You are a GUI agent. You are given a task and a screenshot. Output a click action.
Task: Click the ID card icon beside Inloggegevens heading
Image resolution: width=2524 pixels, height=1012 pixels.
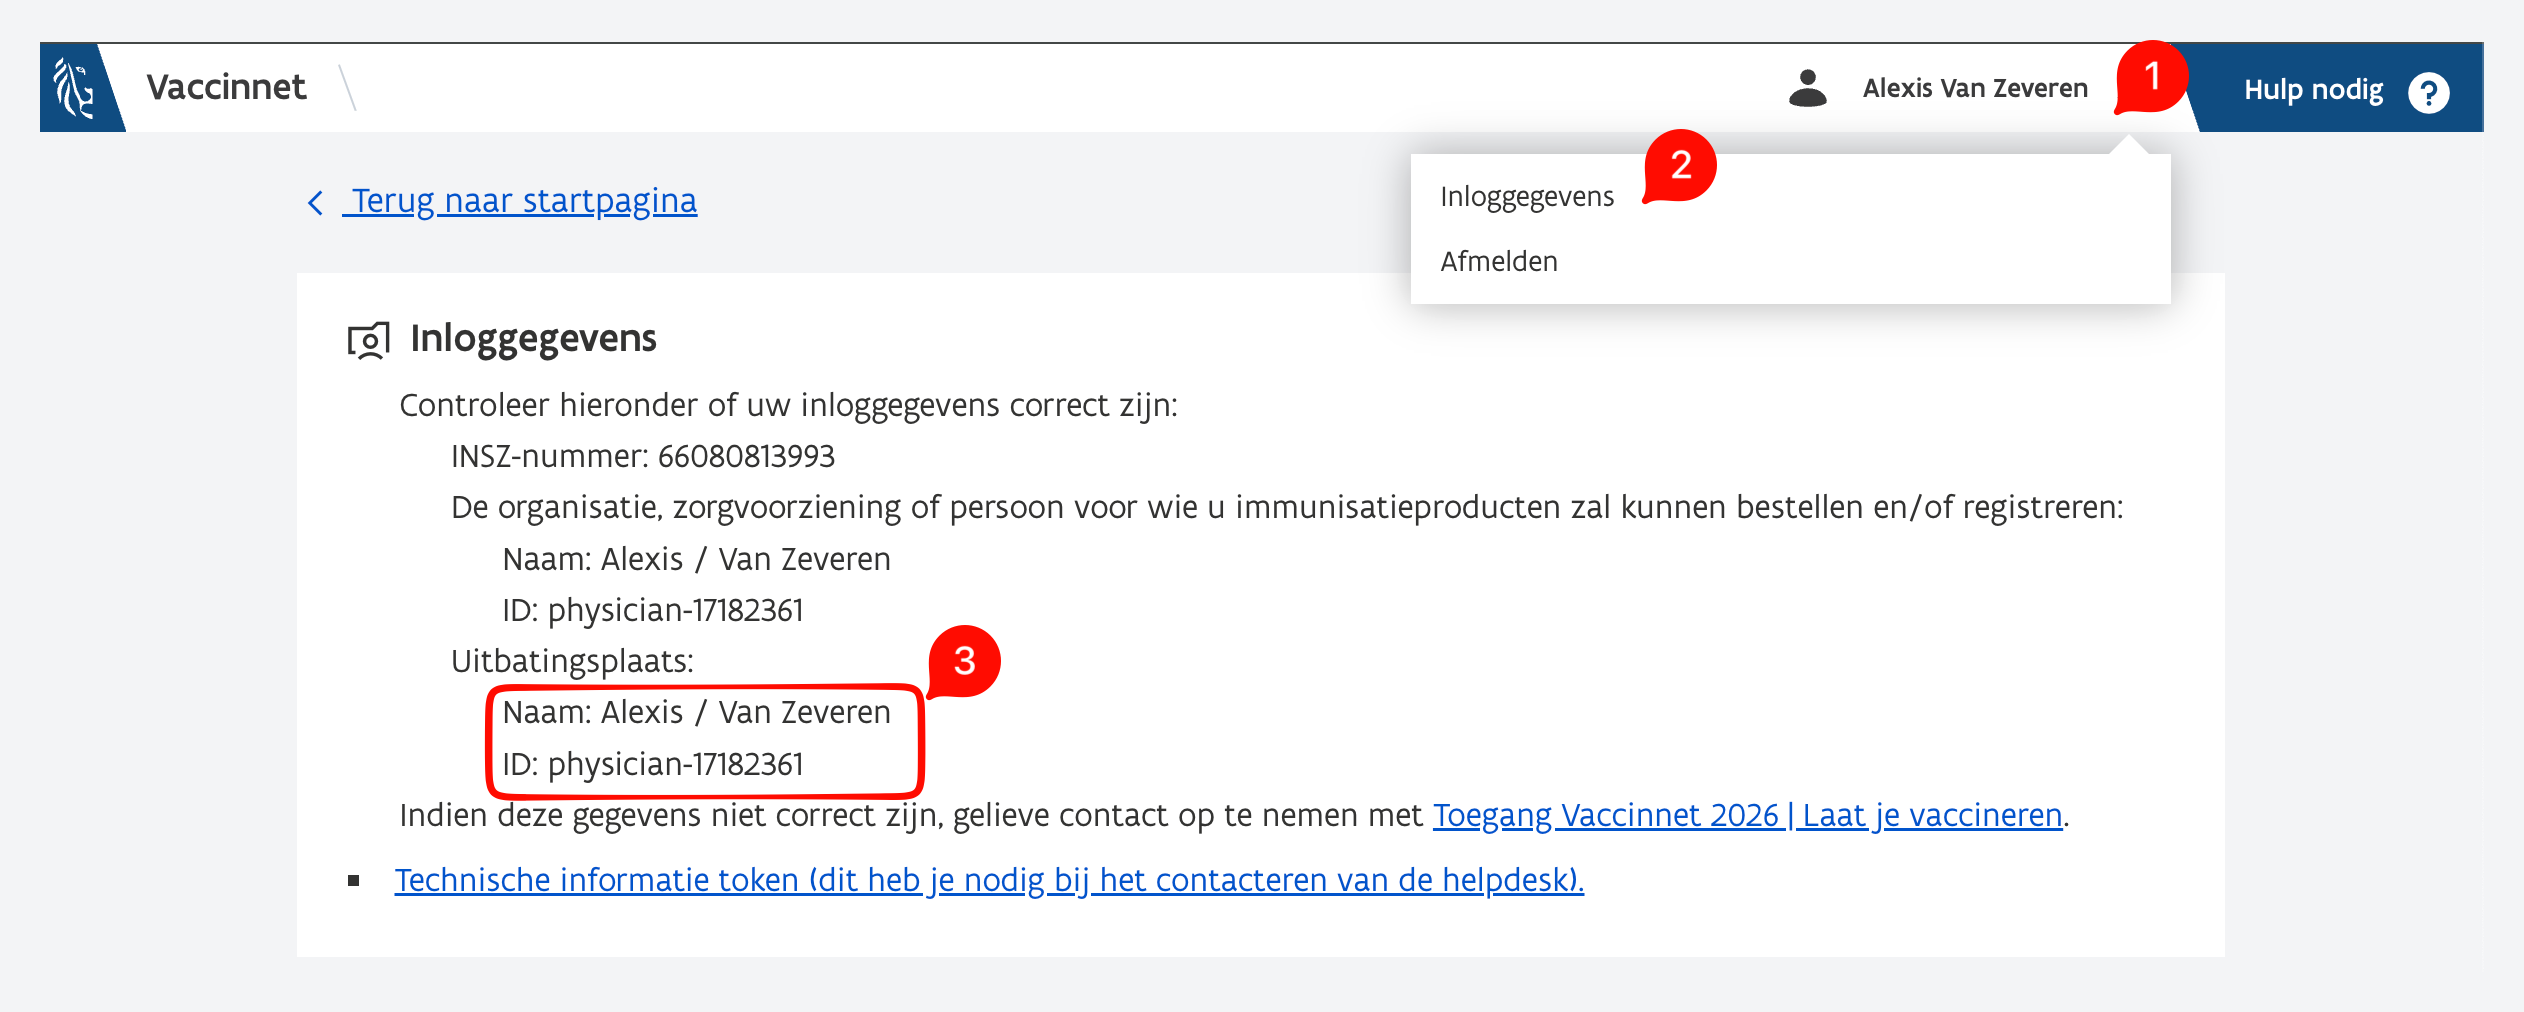pos(368,340)
